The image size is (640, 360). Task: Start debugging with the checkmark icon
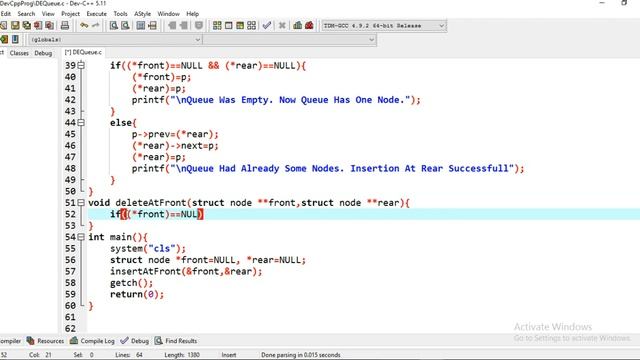(267, 26)
